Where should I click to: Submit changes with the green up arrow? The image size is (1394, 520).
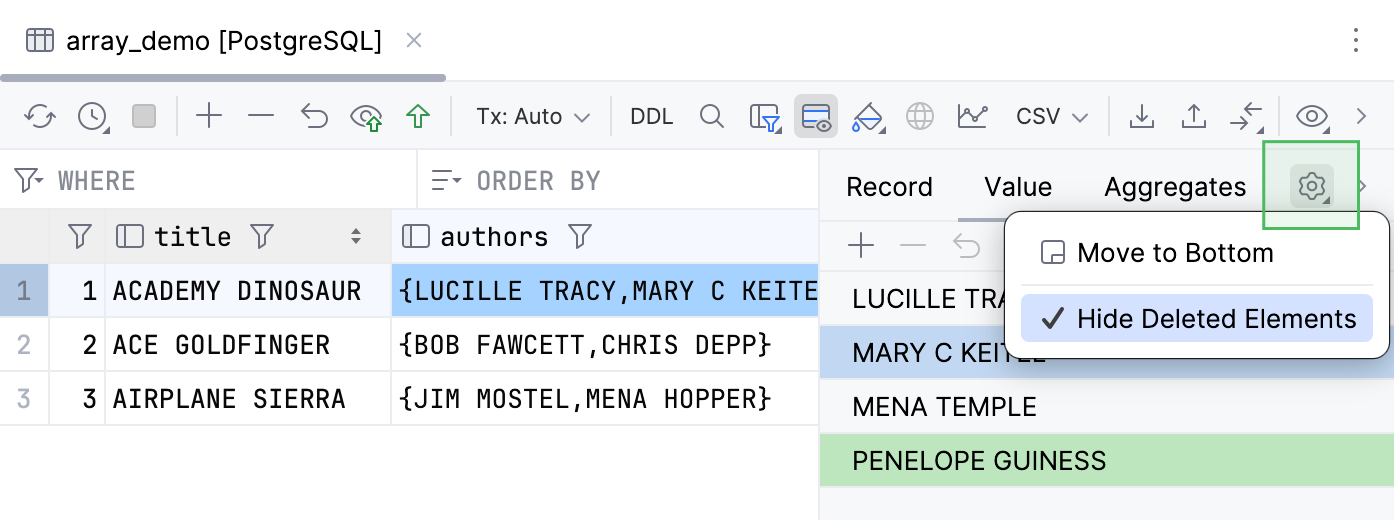418,117
